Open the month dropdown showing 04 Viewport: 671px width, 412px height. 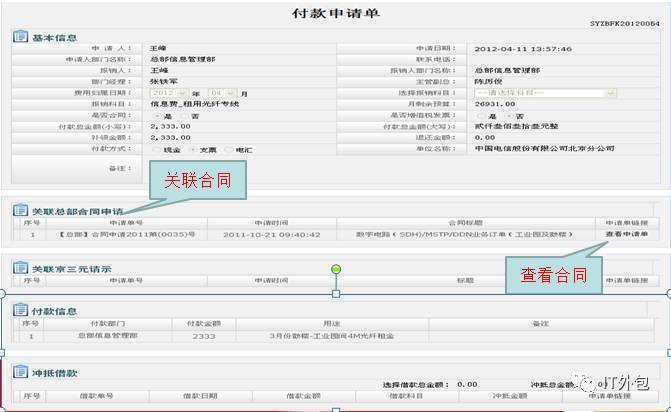tap(222, 93)
